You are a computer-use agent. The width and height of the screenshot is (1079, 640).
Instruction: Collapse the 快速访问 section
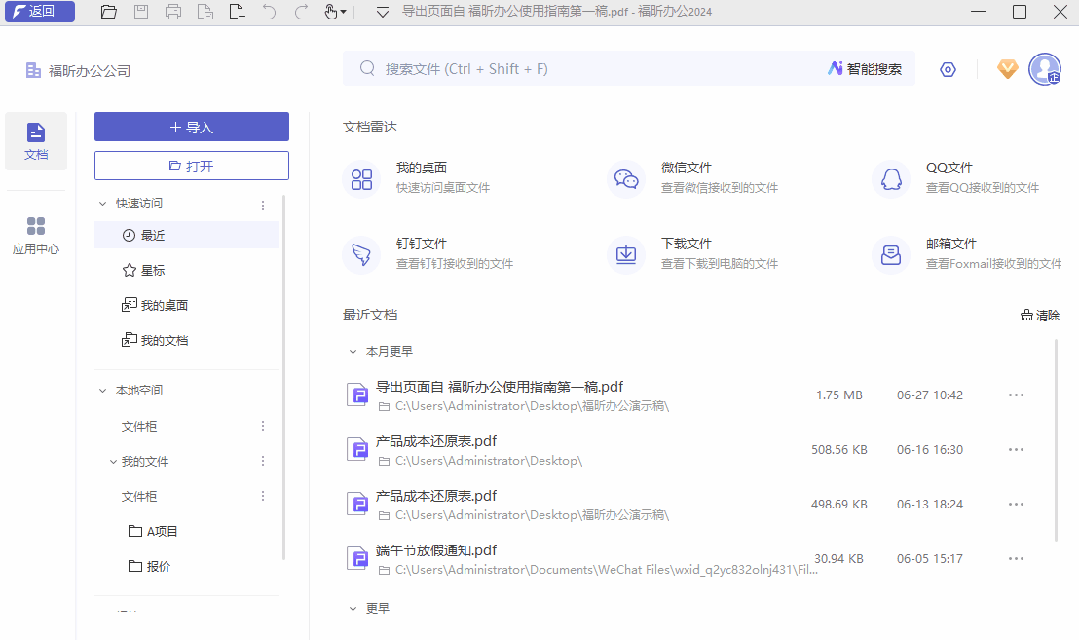click(x=101, y=203)
